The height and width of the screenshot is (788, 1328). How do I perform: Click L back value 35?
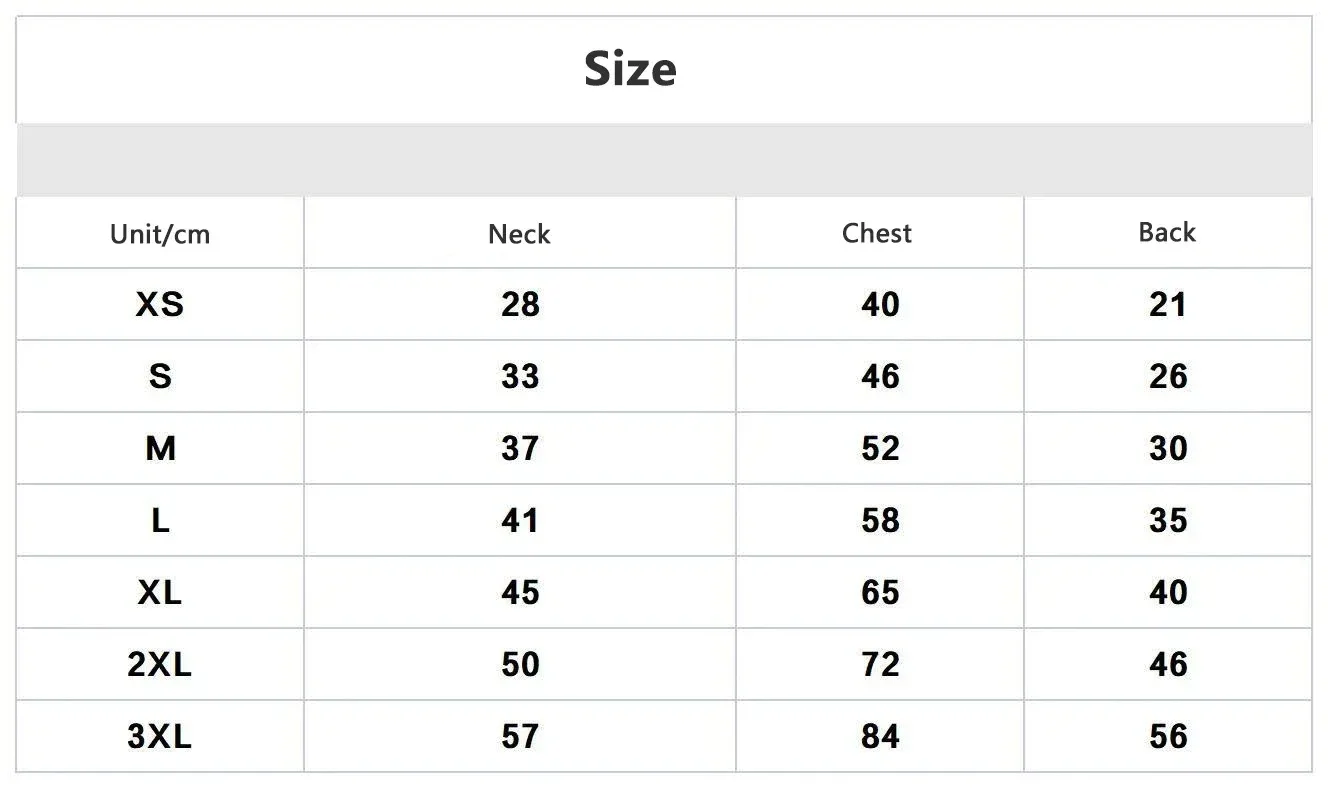click(x=1168, y=520)
